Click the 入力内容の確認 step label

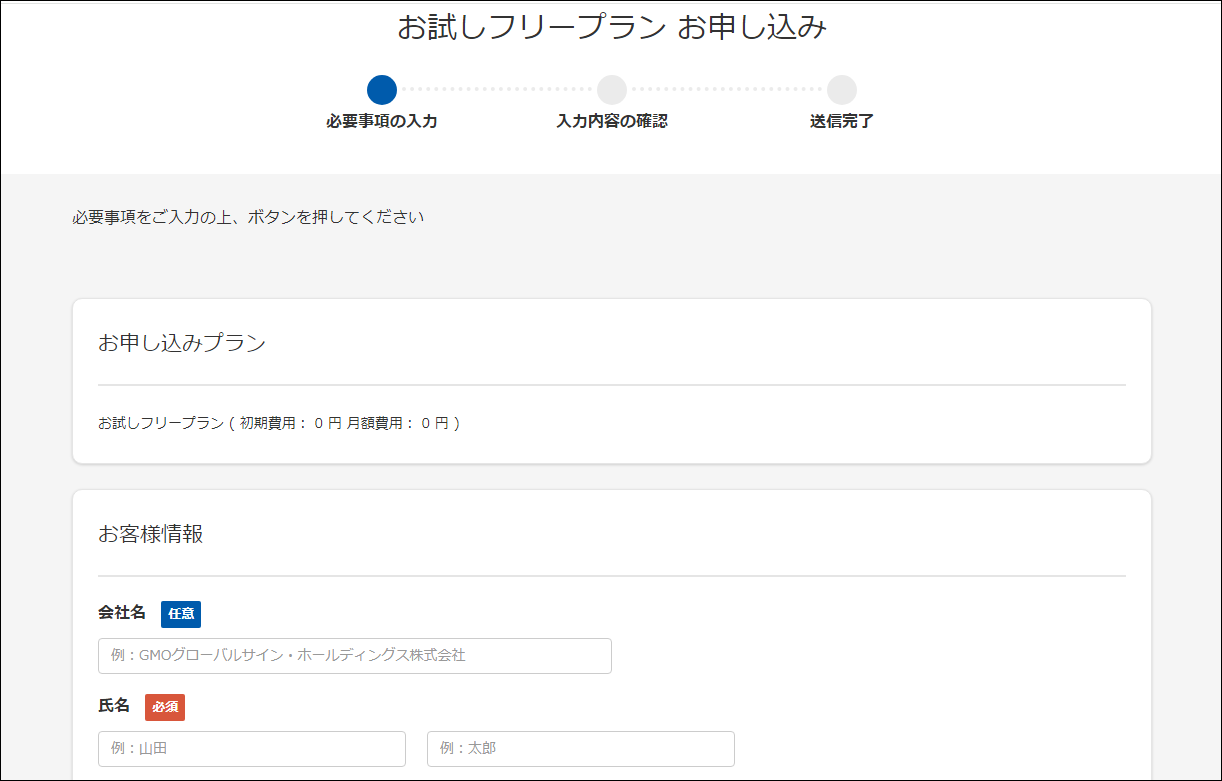pos(612,122)
